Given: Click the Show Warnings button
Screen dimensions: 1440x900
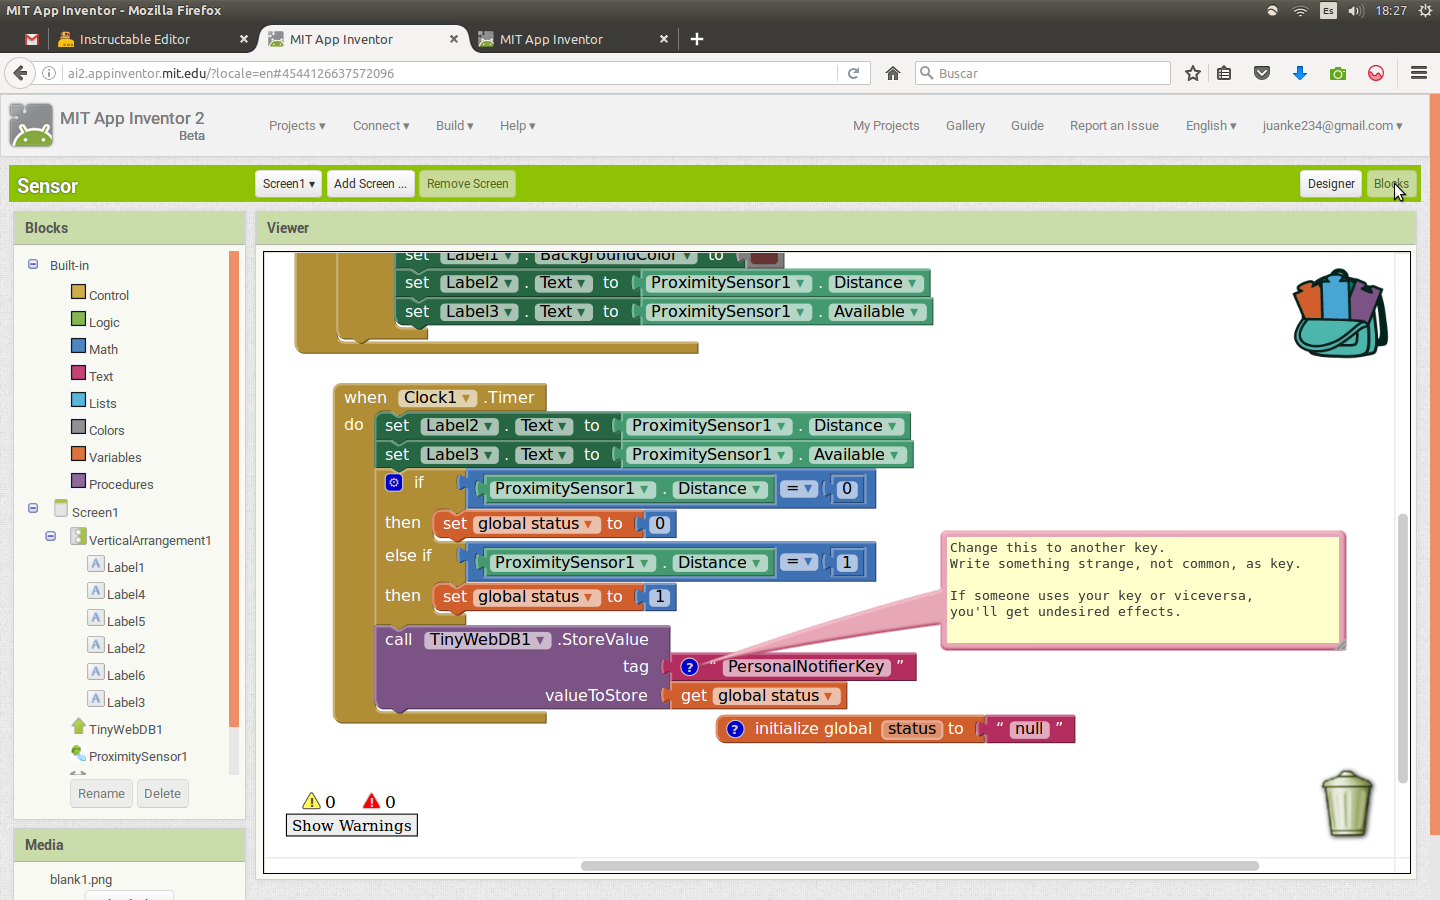Looking at the screenshot, I should pos(352,825).
